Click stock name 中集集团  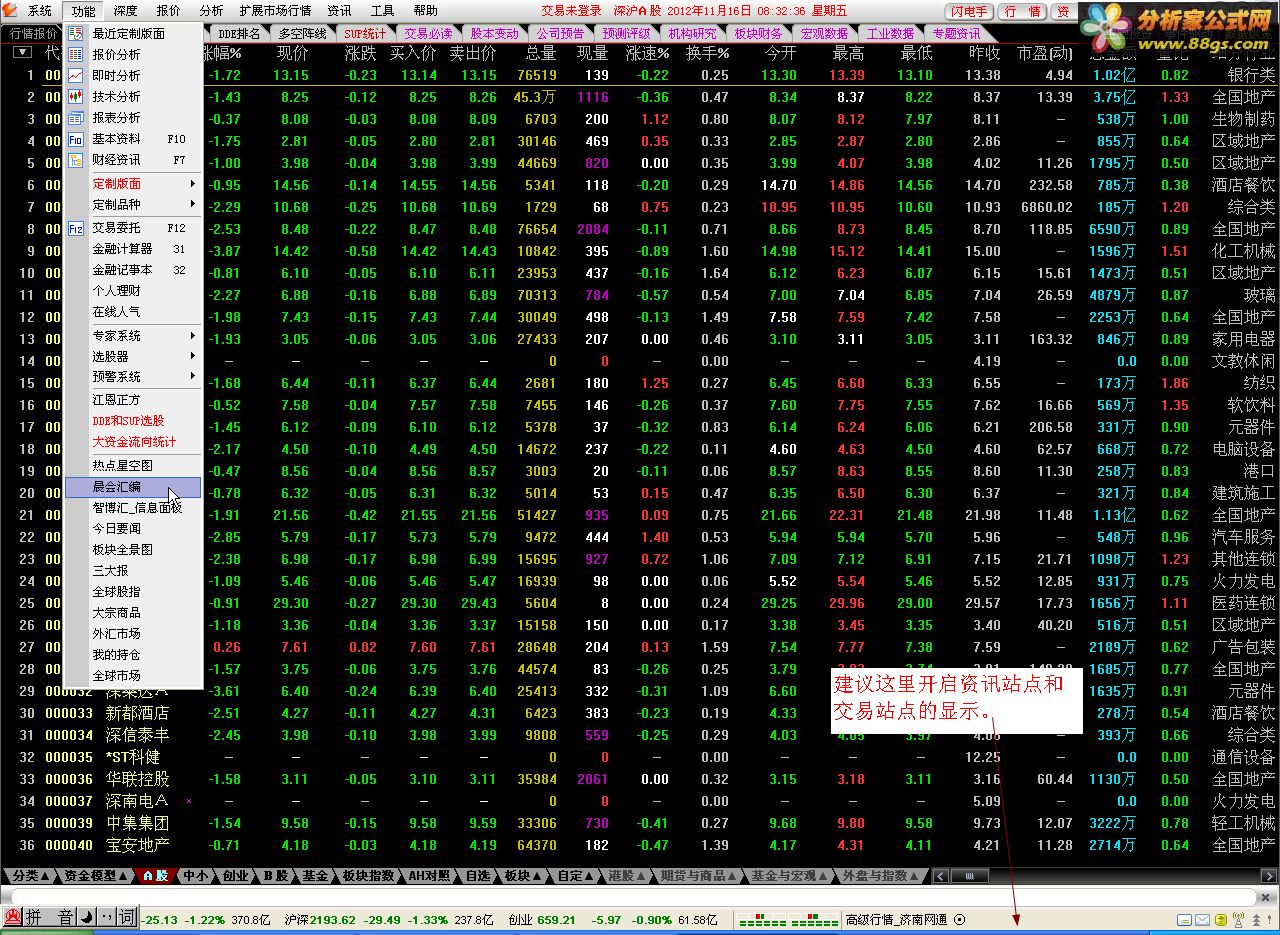tap(138, 823)
